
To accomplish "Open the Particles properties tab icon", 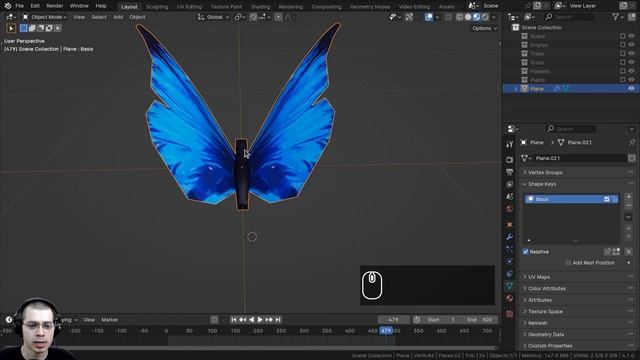I will click(509, 249).
